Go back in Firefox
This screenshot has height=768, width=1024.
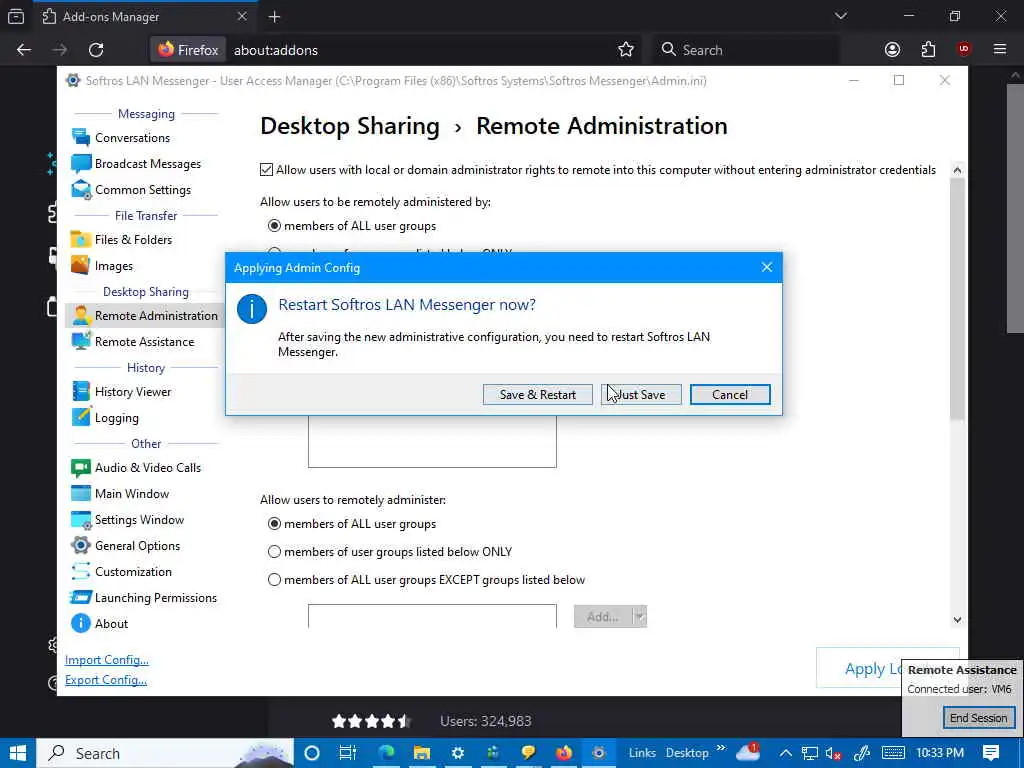tap(24, 50)
